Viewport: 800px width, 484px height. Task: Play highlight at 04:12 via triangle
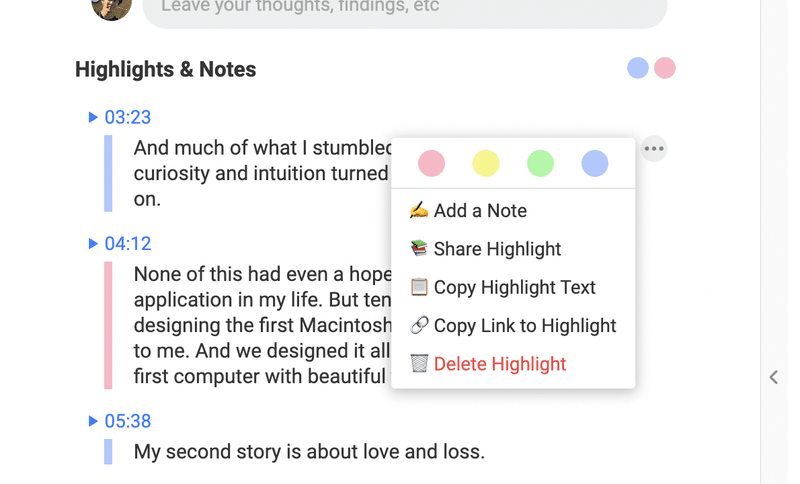click(93, 243)
